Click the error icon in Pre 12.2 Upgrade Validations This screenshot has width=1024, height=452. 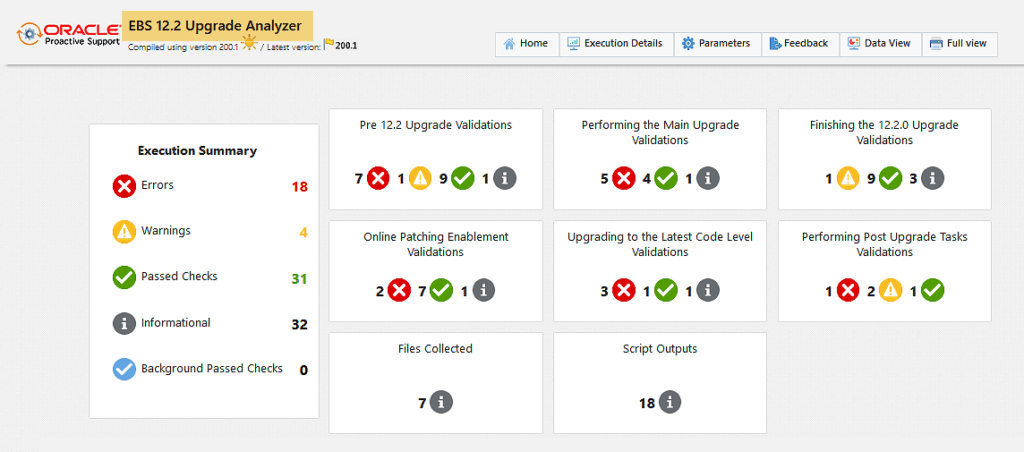[378, 178]
